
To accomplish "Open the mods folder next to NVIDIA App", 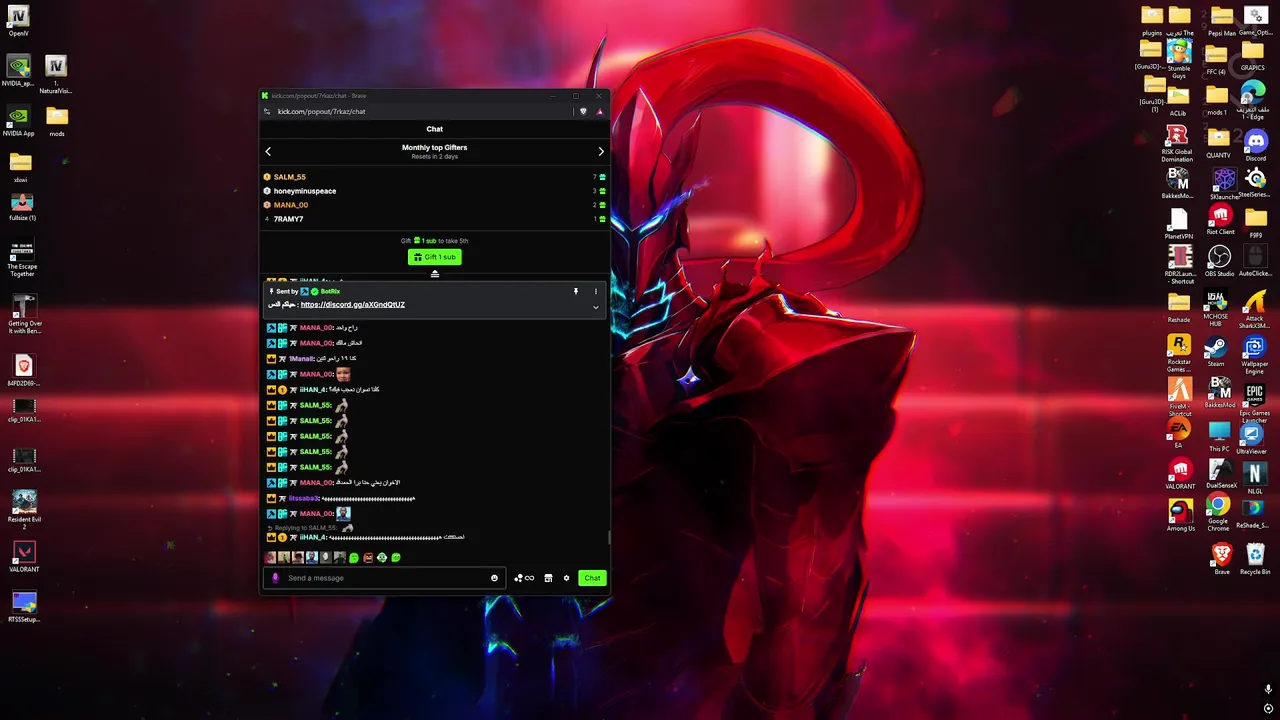I will [57, 121].
